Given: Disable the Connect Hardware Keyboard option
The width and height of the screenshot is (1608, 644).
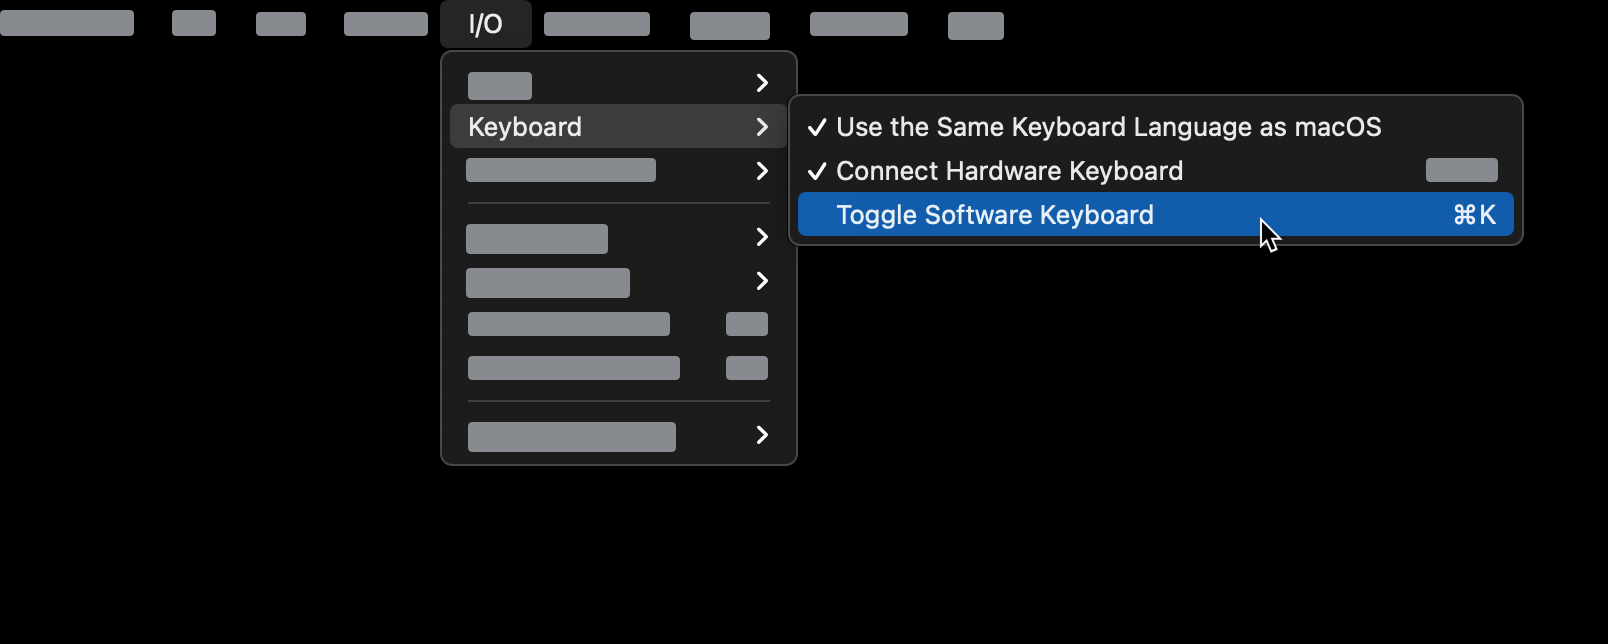Looking at the screenshot, I should (1009, 171).
